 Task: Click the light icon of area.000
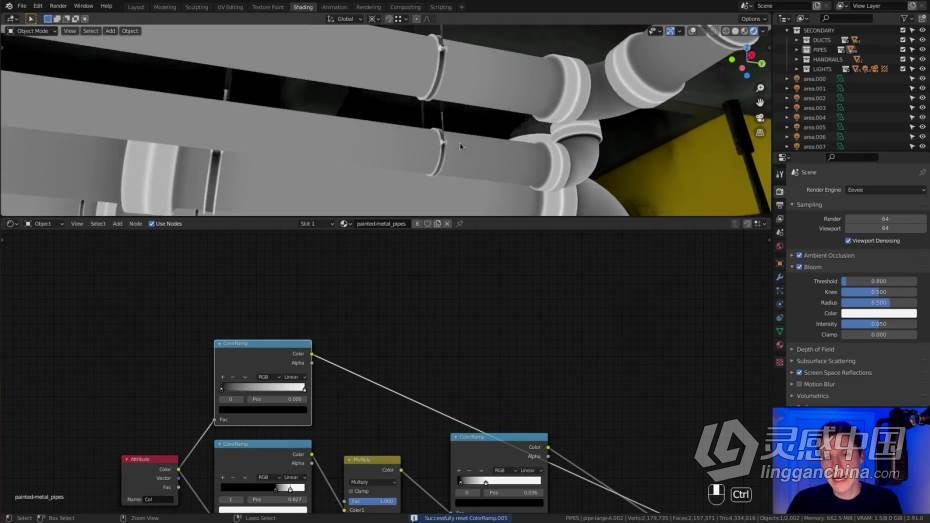click(797, 79)
